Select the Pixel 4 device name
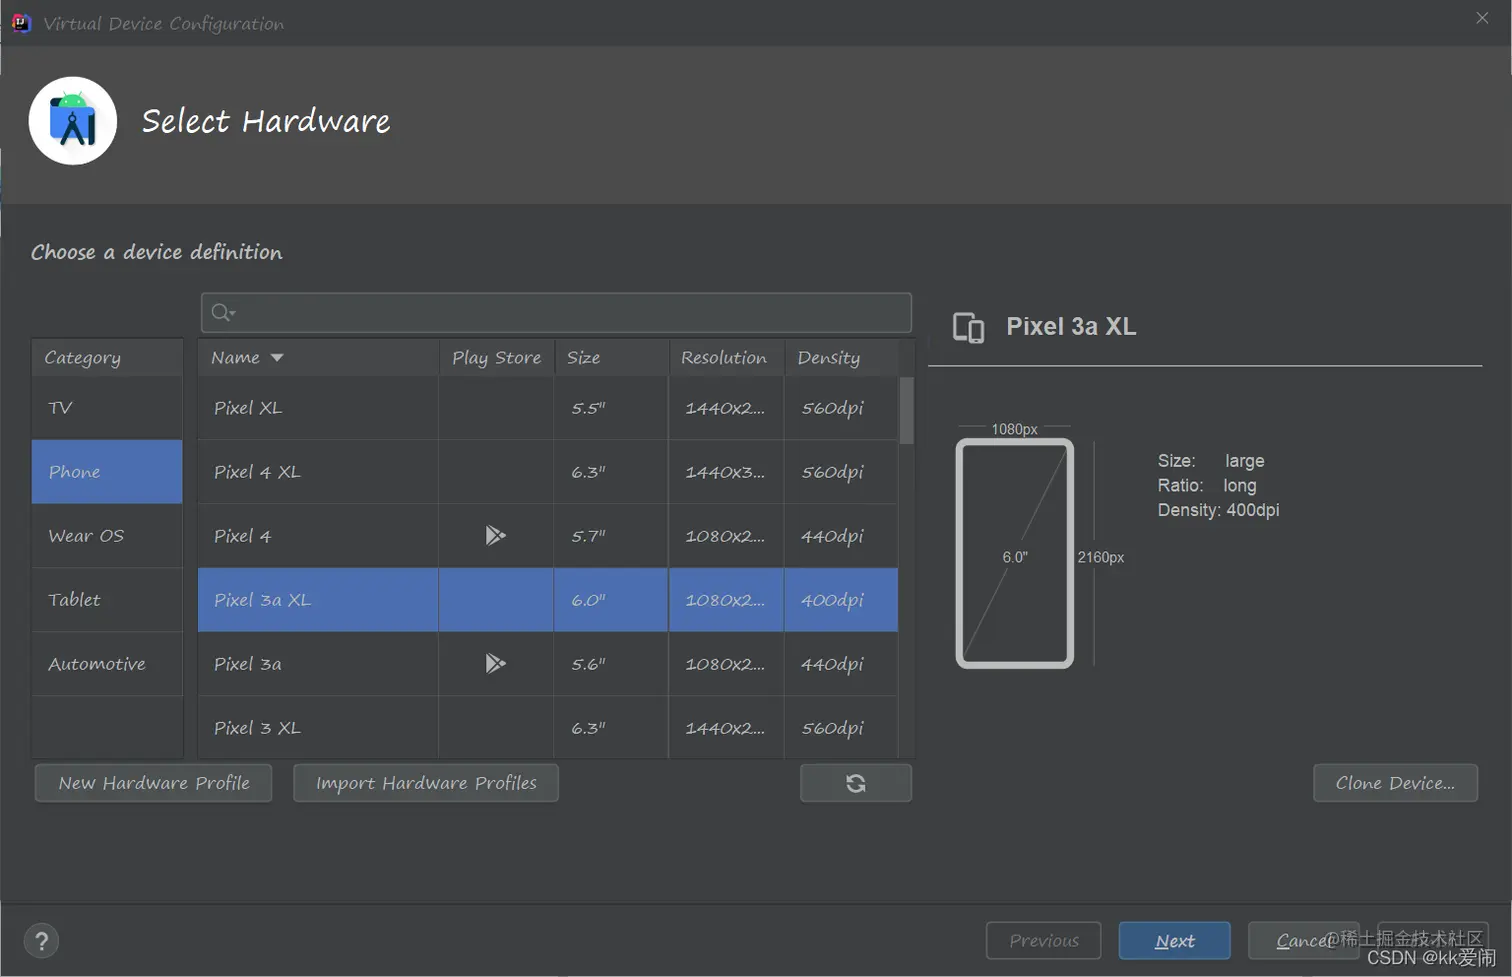1512x977 pixels. click(242, 536)
